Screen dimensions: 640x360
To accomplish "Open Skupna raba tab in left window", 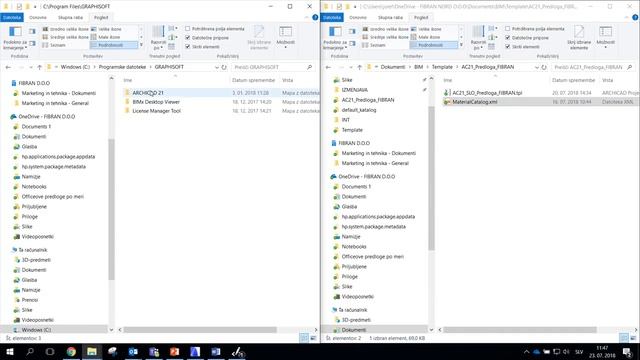I will [x=70, y=18].
